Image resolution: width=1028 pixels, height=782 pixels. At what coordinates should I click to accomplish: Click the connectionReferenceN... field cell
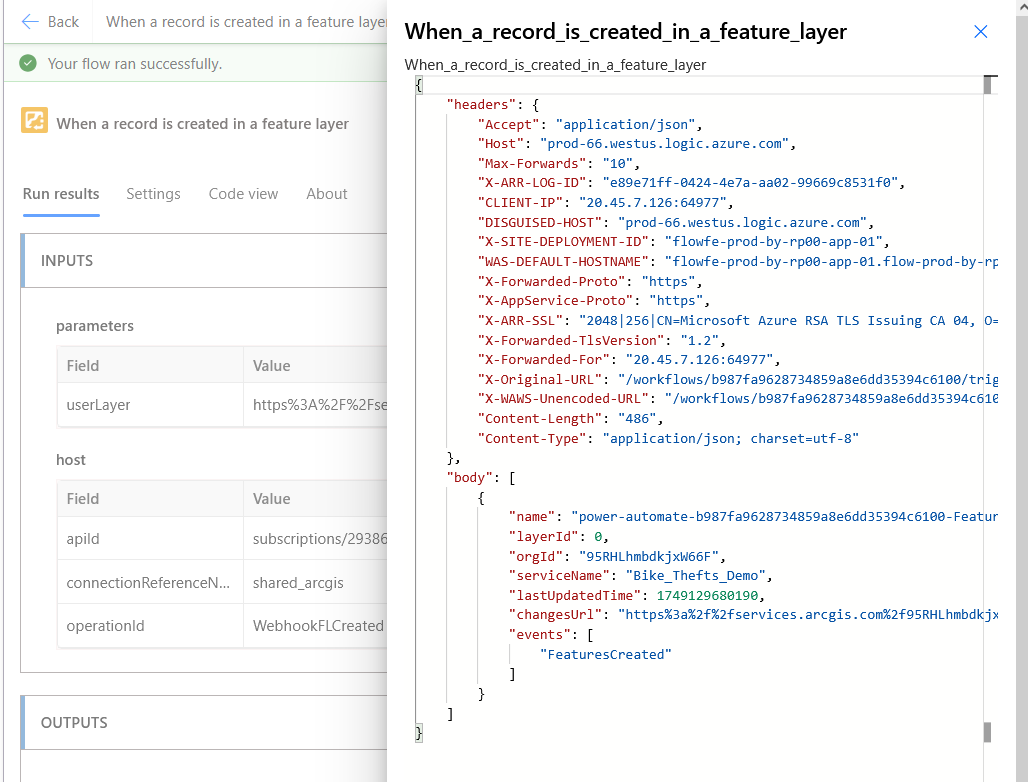(150, 582)
